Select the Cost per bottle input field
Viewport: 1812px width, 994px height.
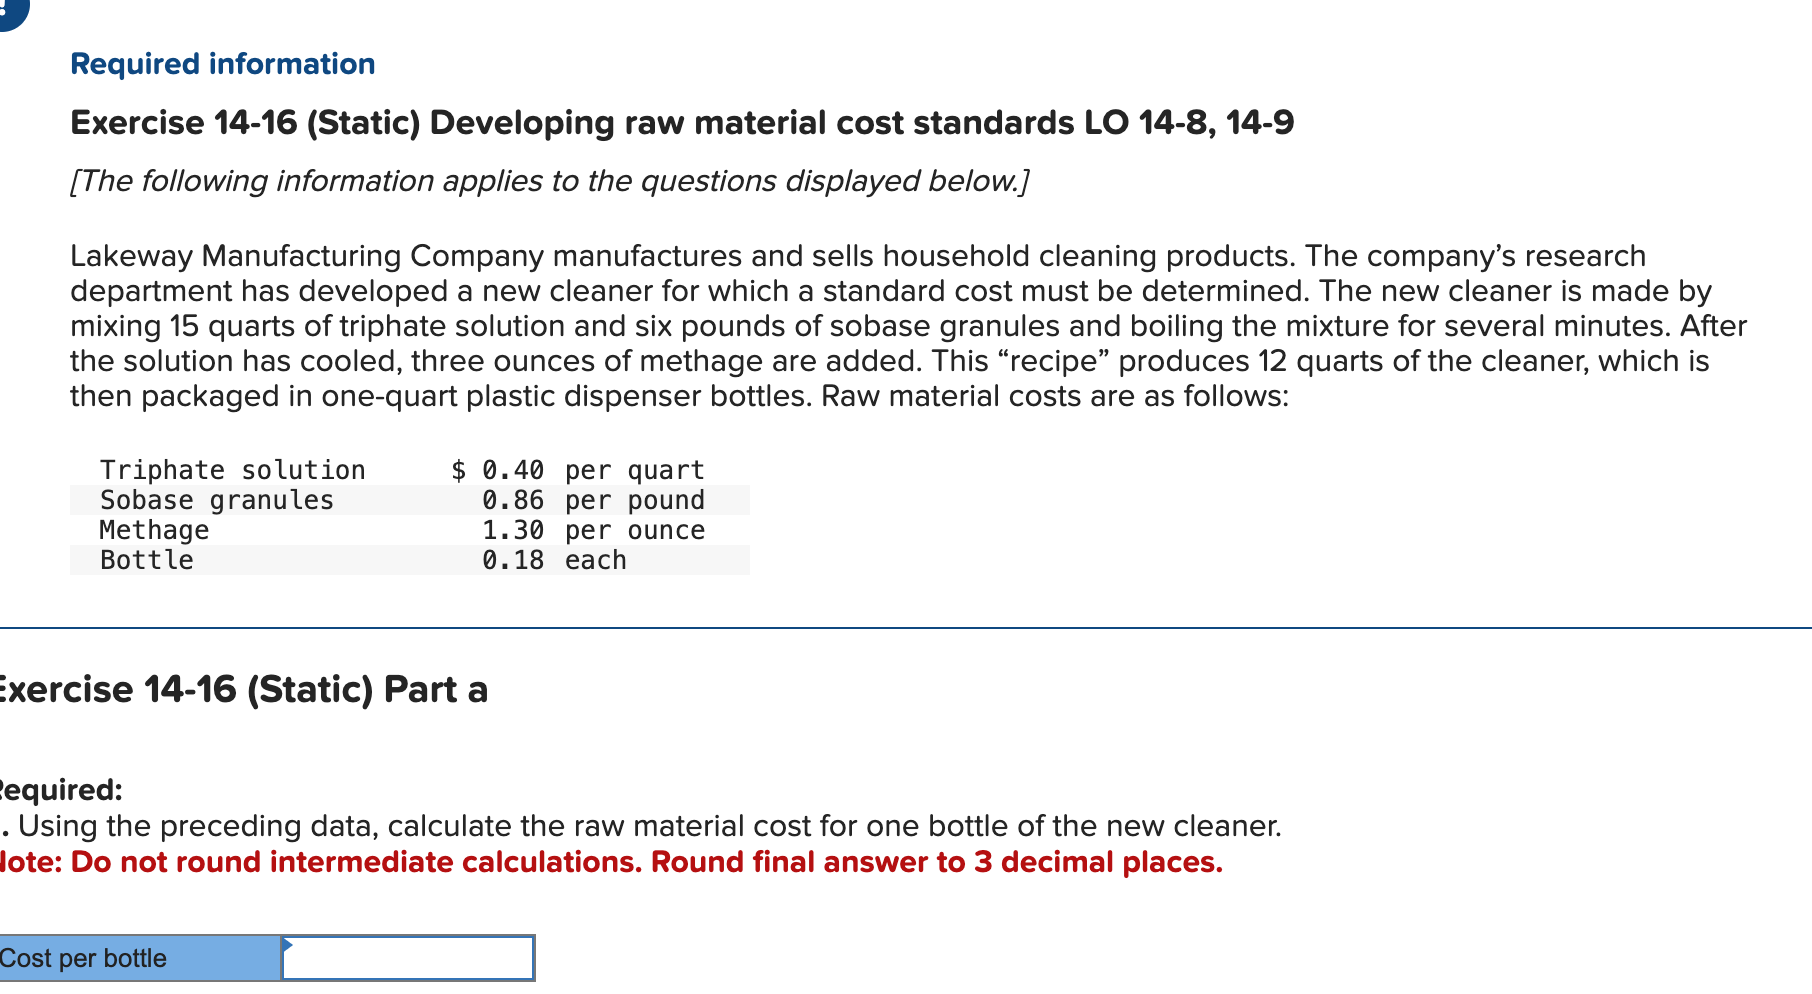tap(410, 957)
